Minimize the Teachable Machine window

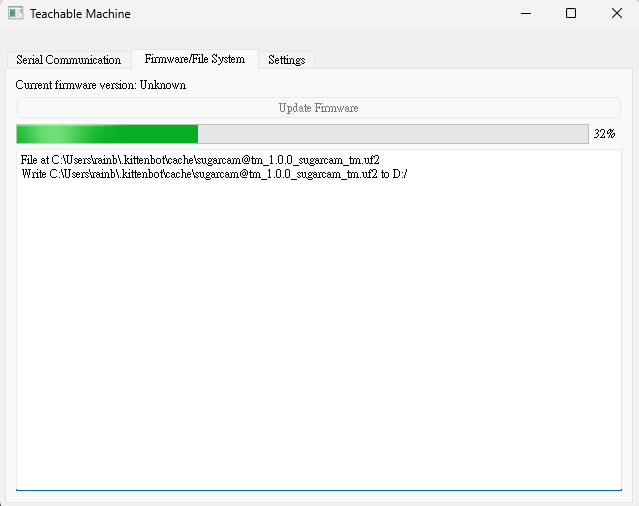coord(526,13)
